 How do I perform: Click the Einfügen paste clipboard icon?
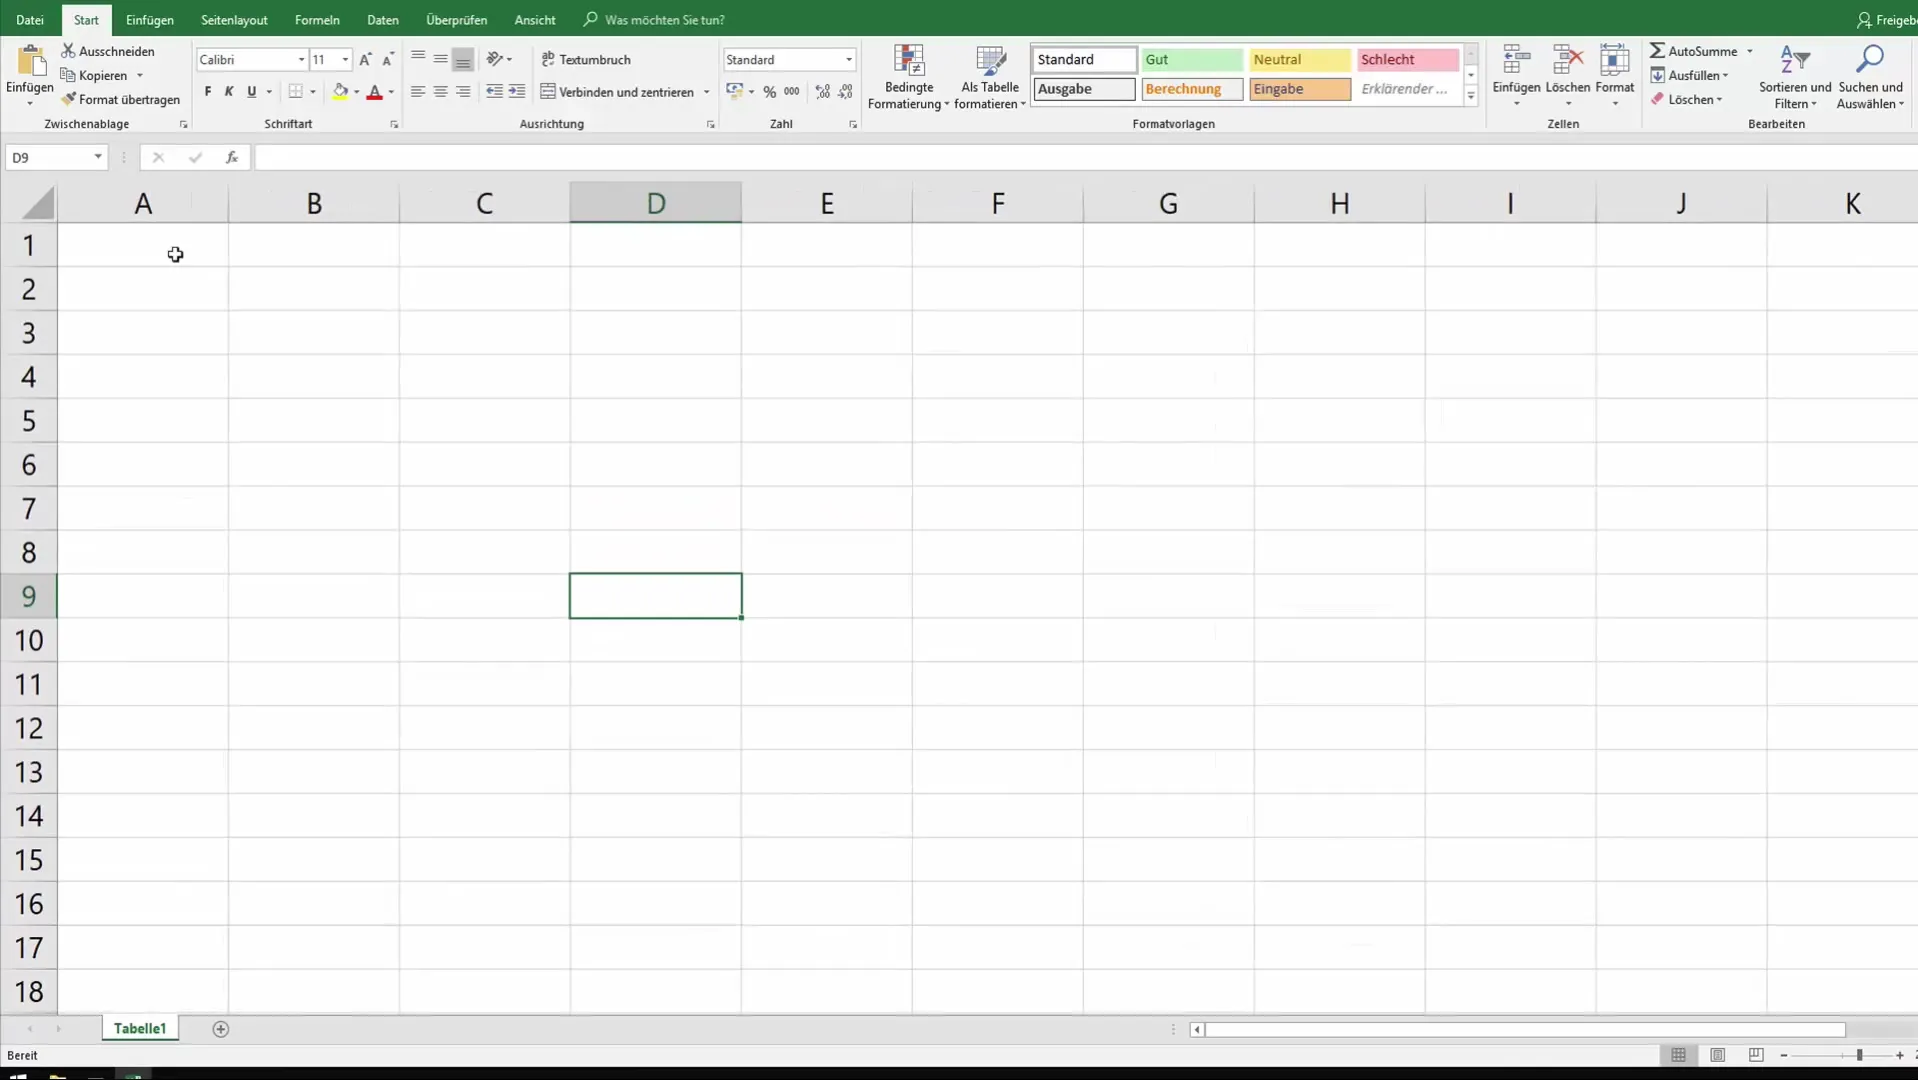pyautogui.click(x=30, y=60)
